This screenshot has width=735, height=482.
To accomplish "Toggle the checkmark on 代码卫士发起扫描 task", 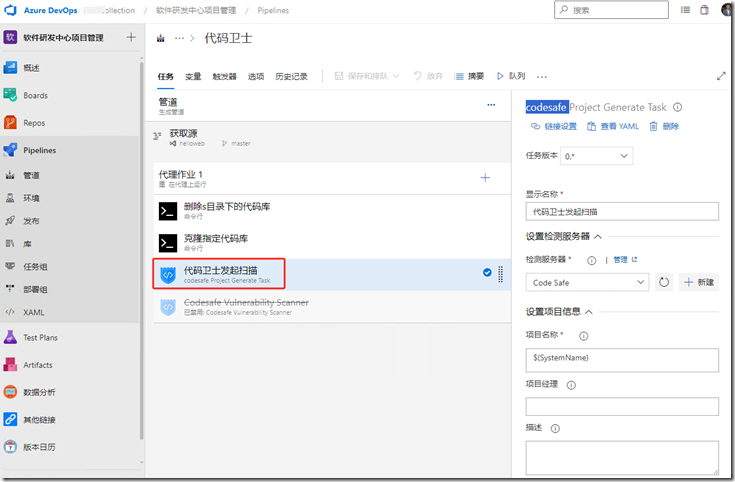I will tap(487, 272).
